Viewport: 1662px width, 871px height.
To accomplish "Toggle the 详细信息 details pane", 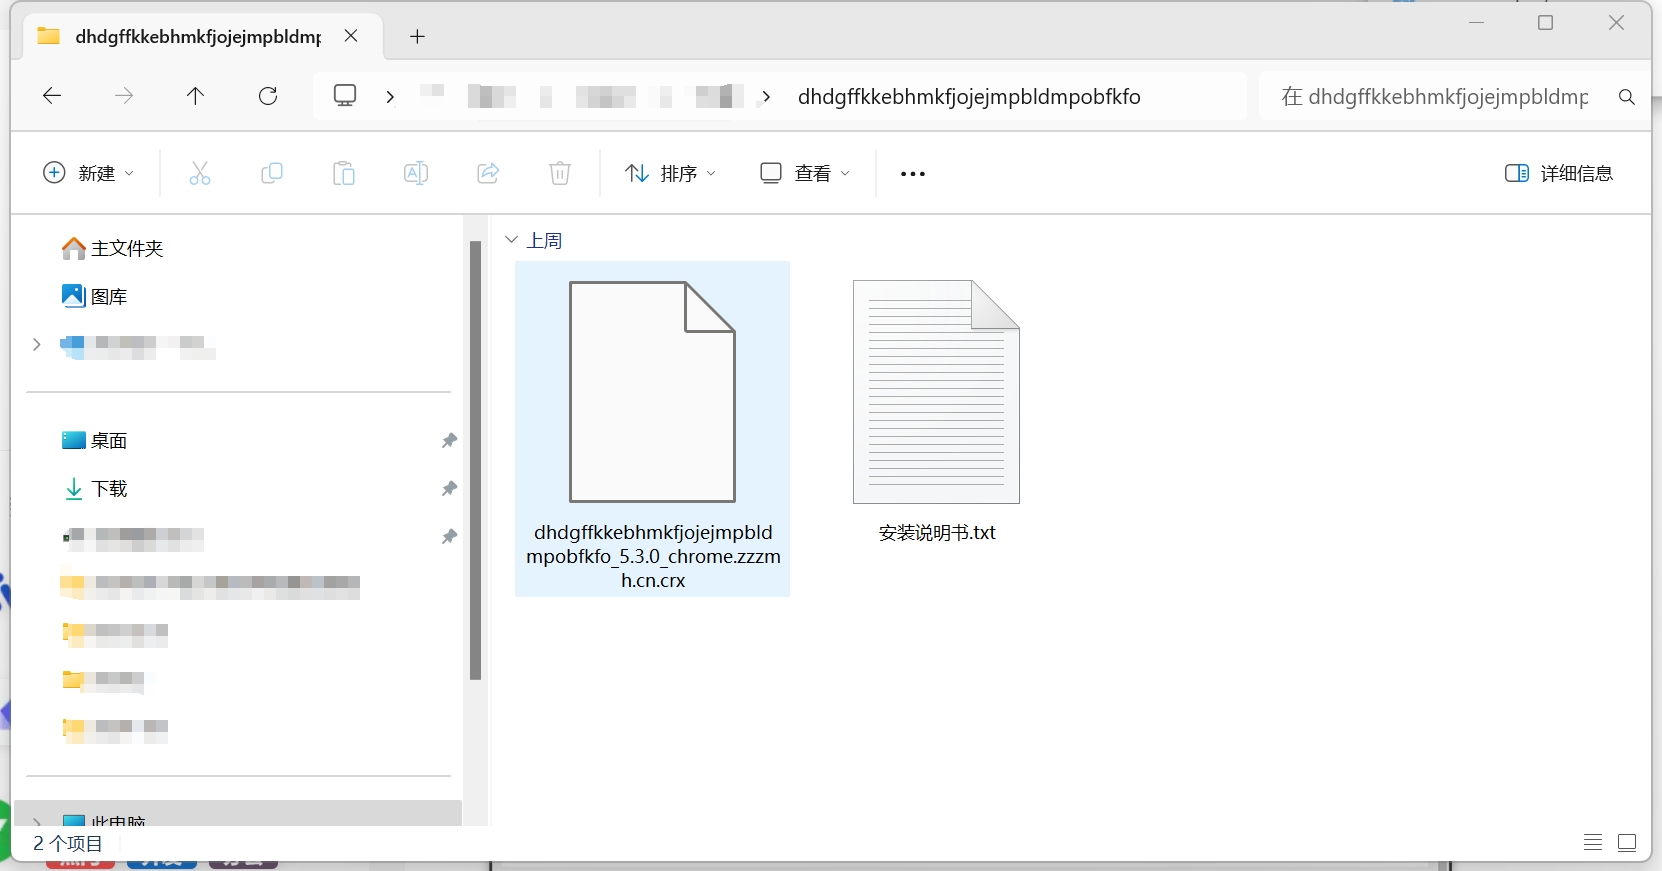I will coord(1559,173).
